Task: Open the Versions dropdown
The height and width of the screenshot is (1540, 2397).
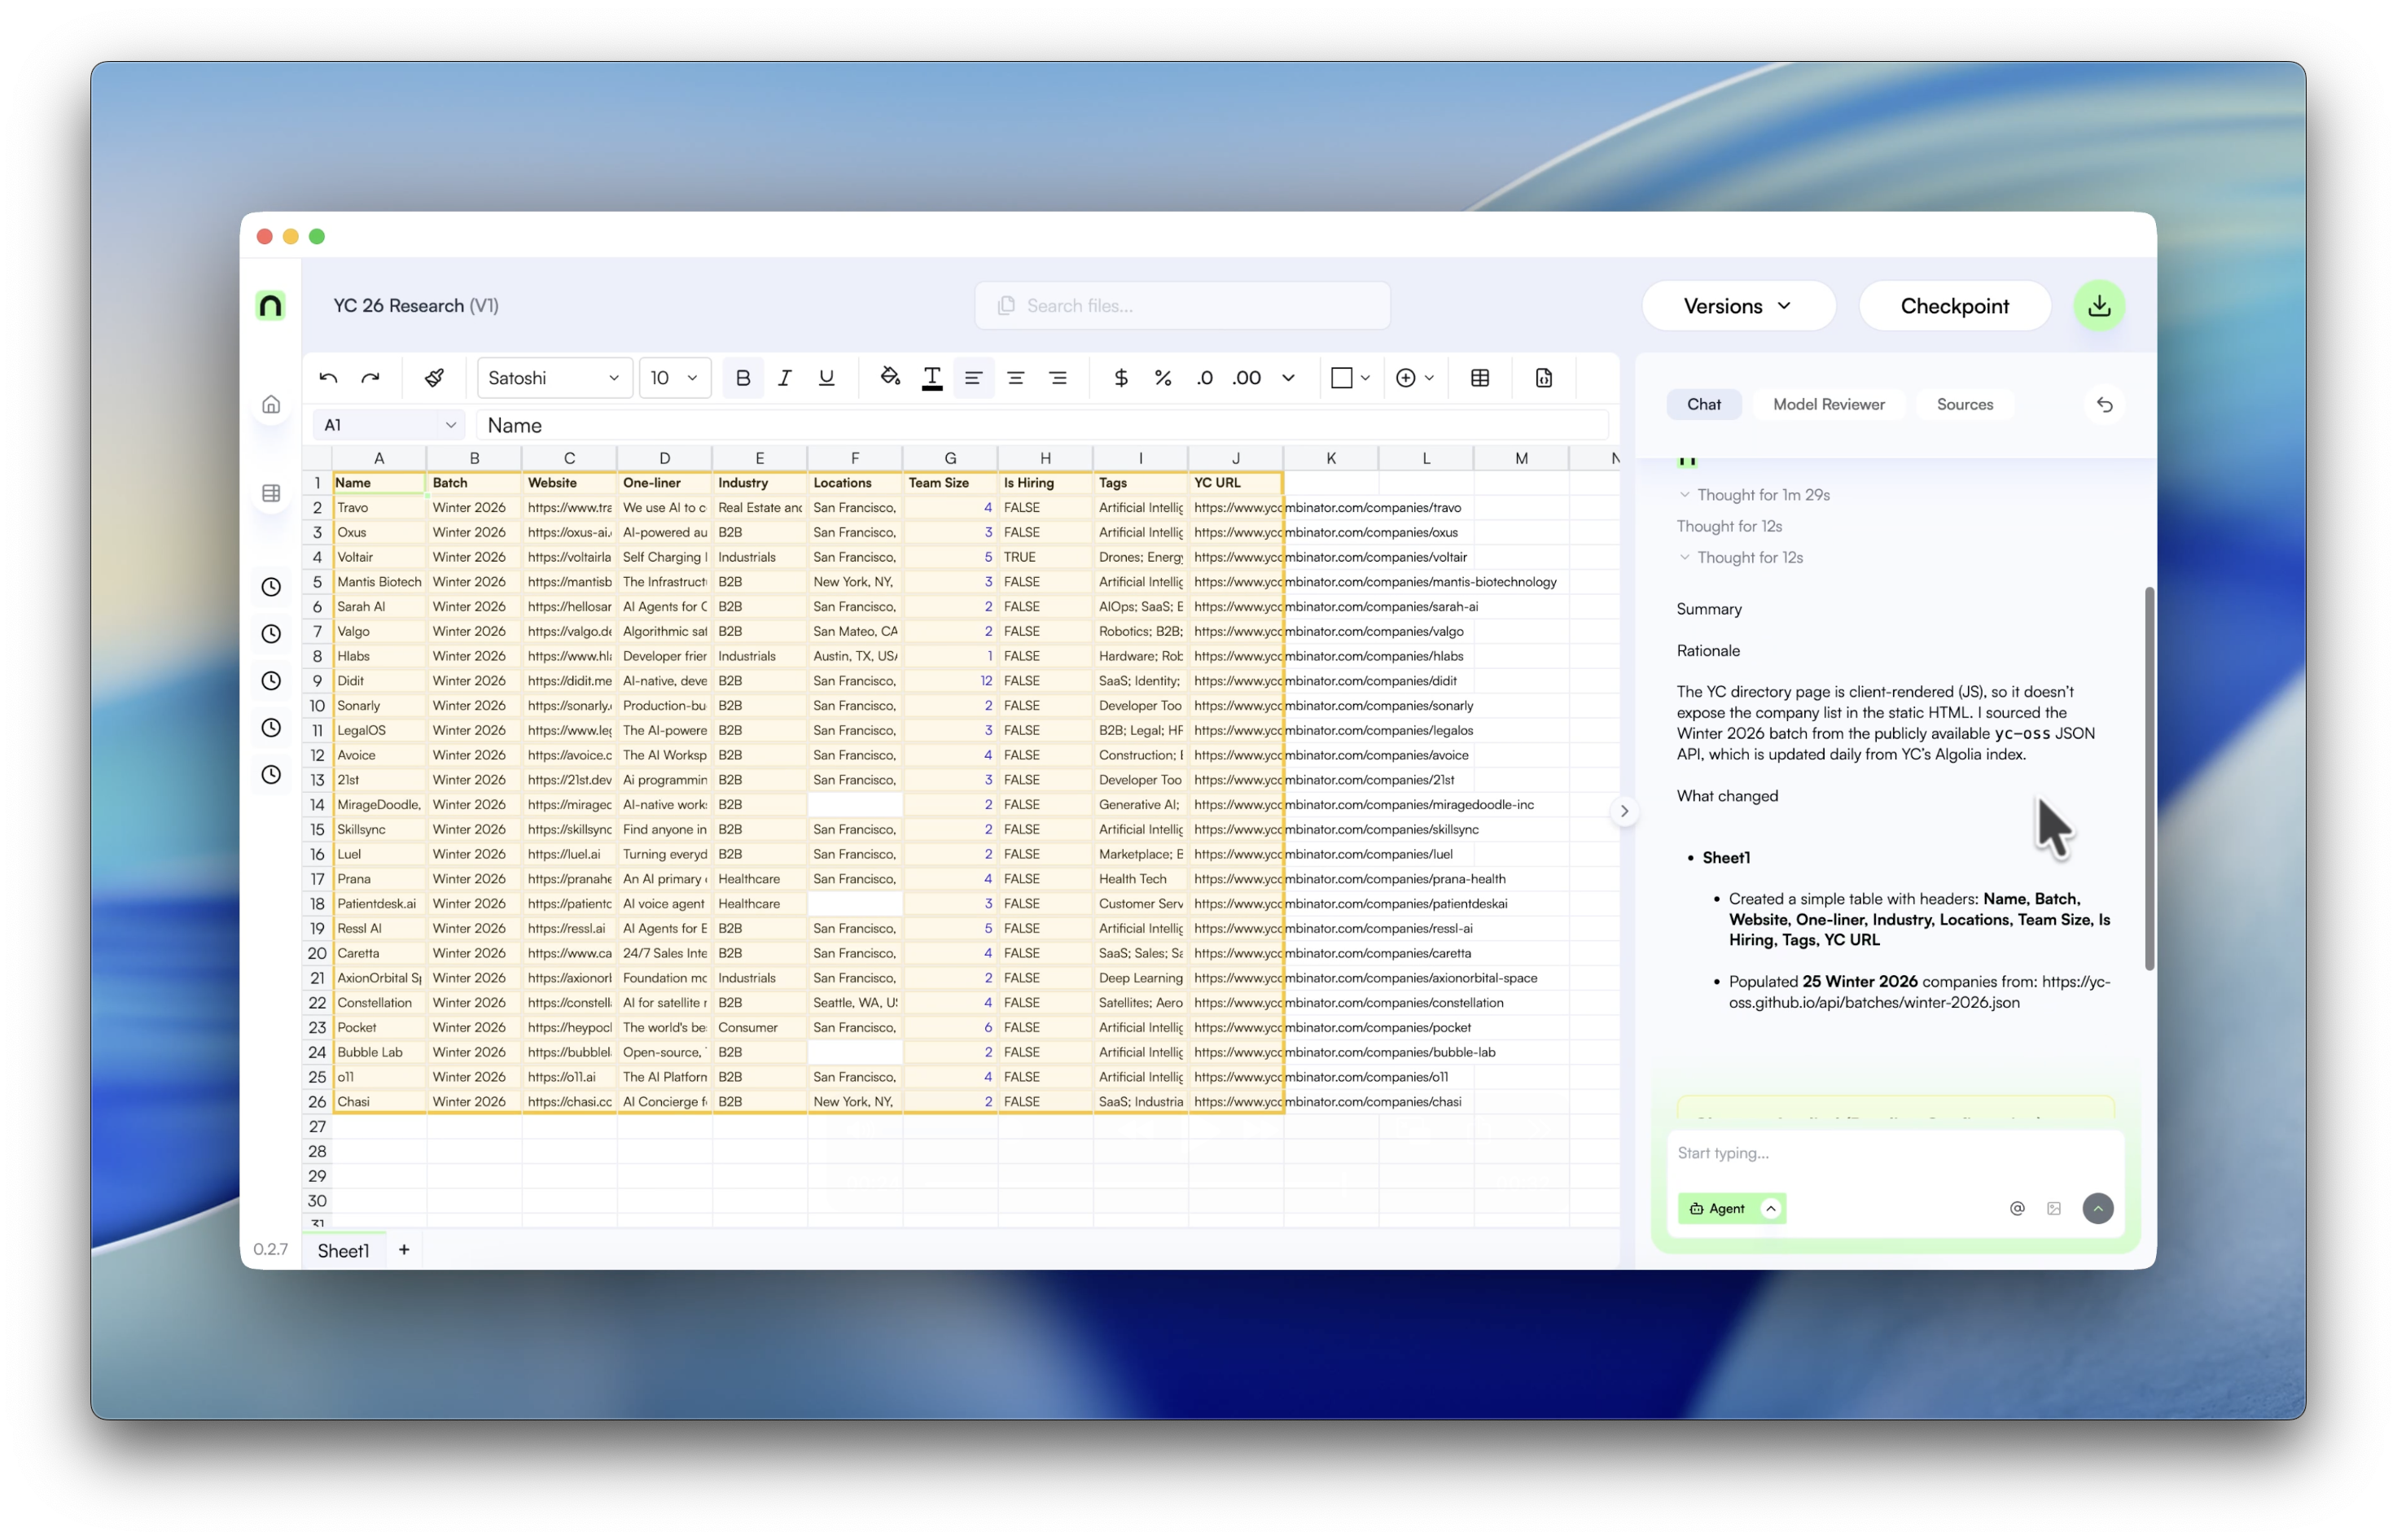Action: click(1737, 306)
